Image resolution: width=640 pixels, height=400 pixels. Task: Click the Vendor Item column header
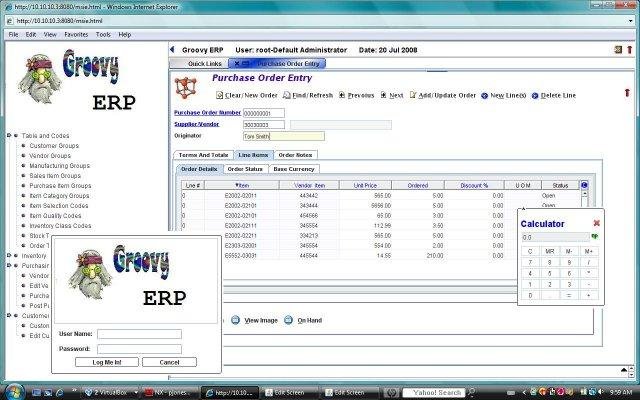coord(309,185)
